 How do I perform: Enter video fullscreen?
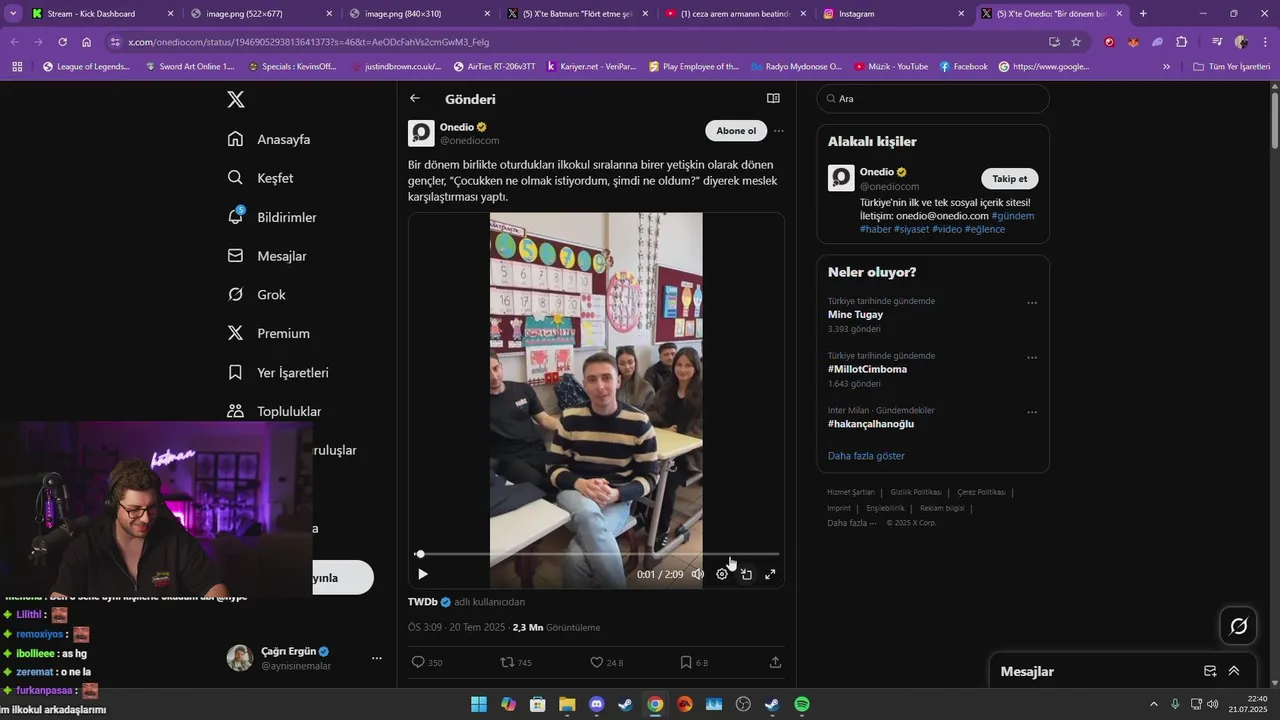[x=770, y=574]
